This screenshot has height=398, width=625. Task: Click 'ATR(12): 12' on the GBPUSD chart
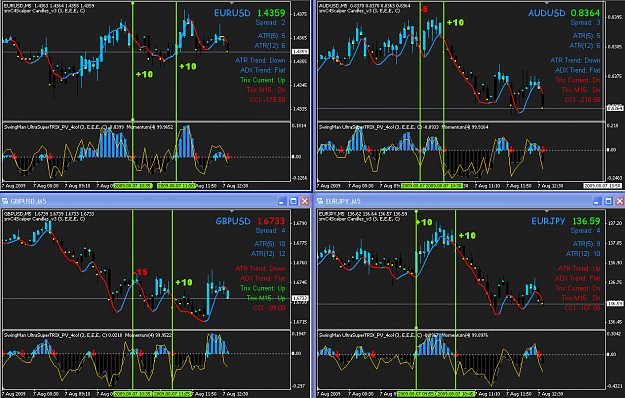[x=268, y=254]
